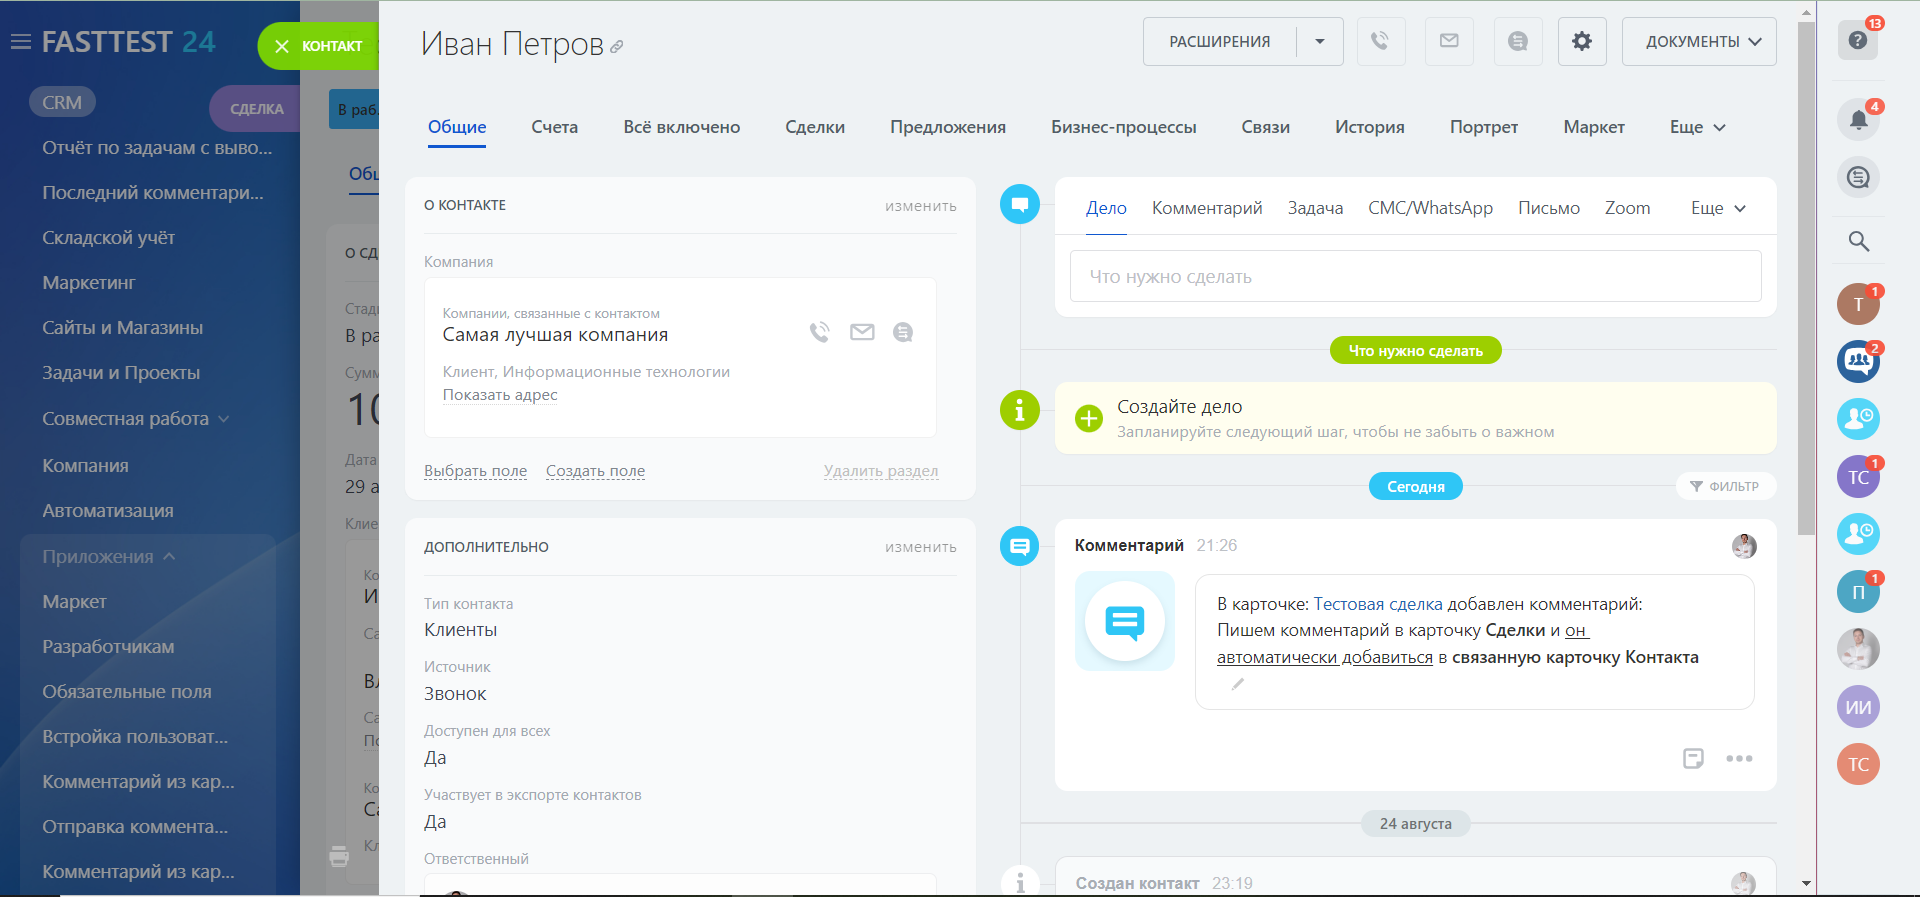
Task: Select the Zoom activity tab
Action: (x=1628, y=208)
